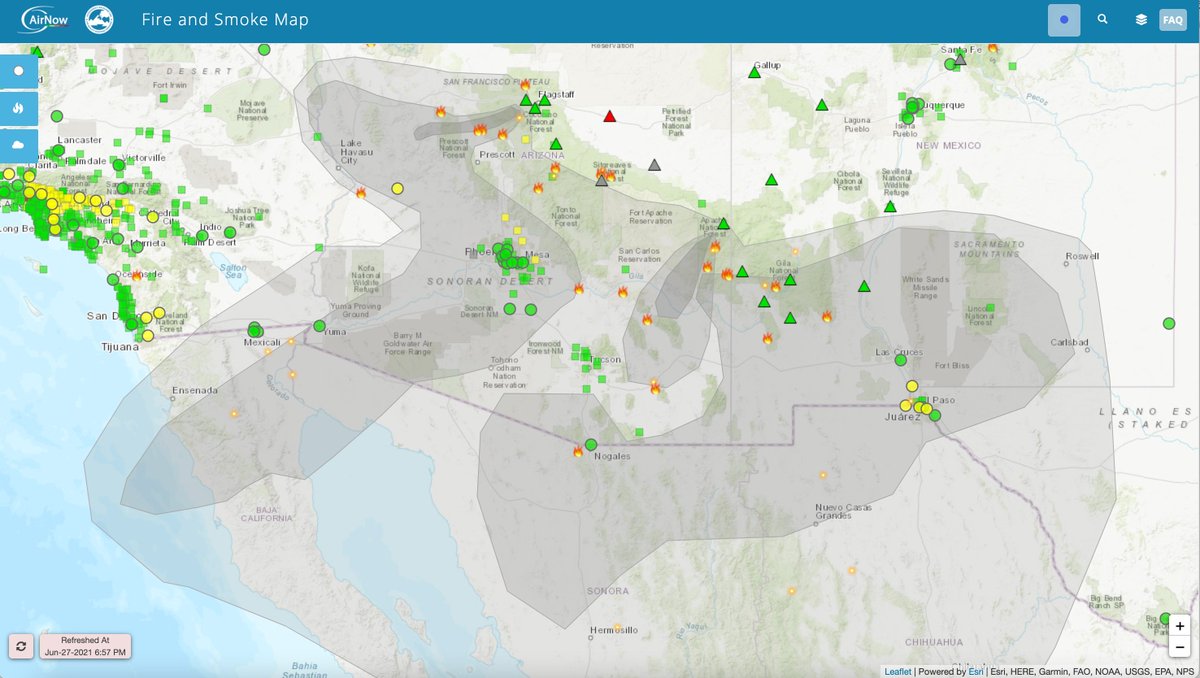1200x678 pixels.
Task: Select the yellow circle monitor just north of El Paso
Action: [912, 386]
